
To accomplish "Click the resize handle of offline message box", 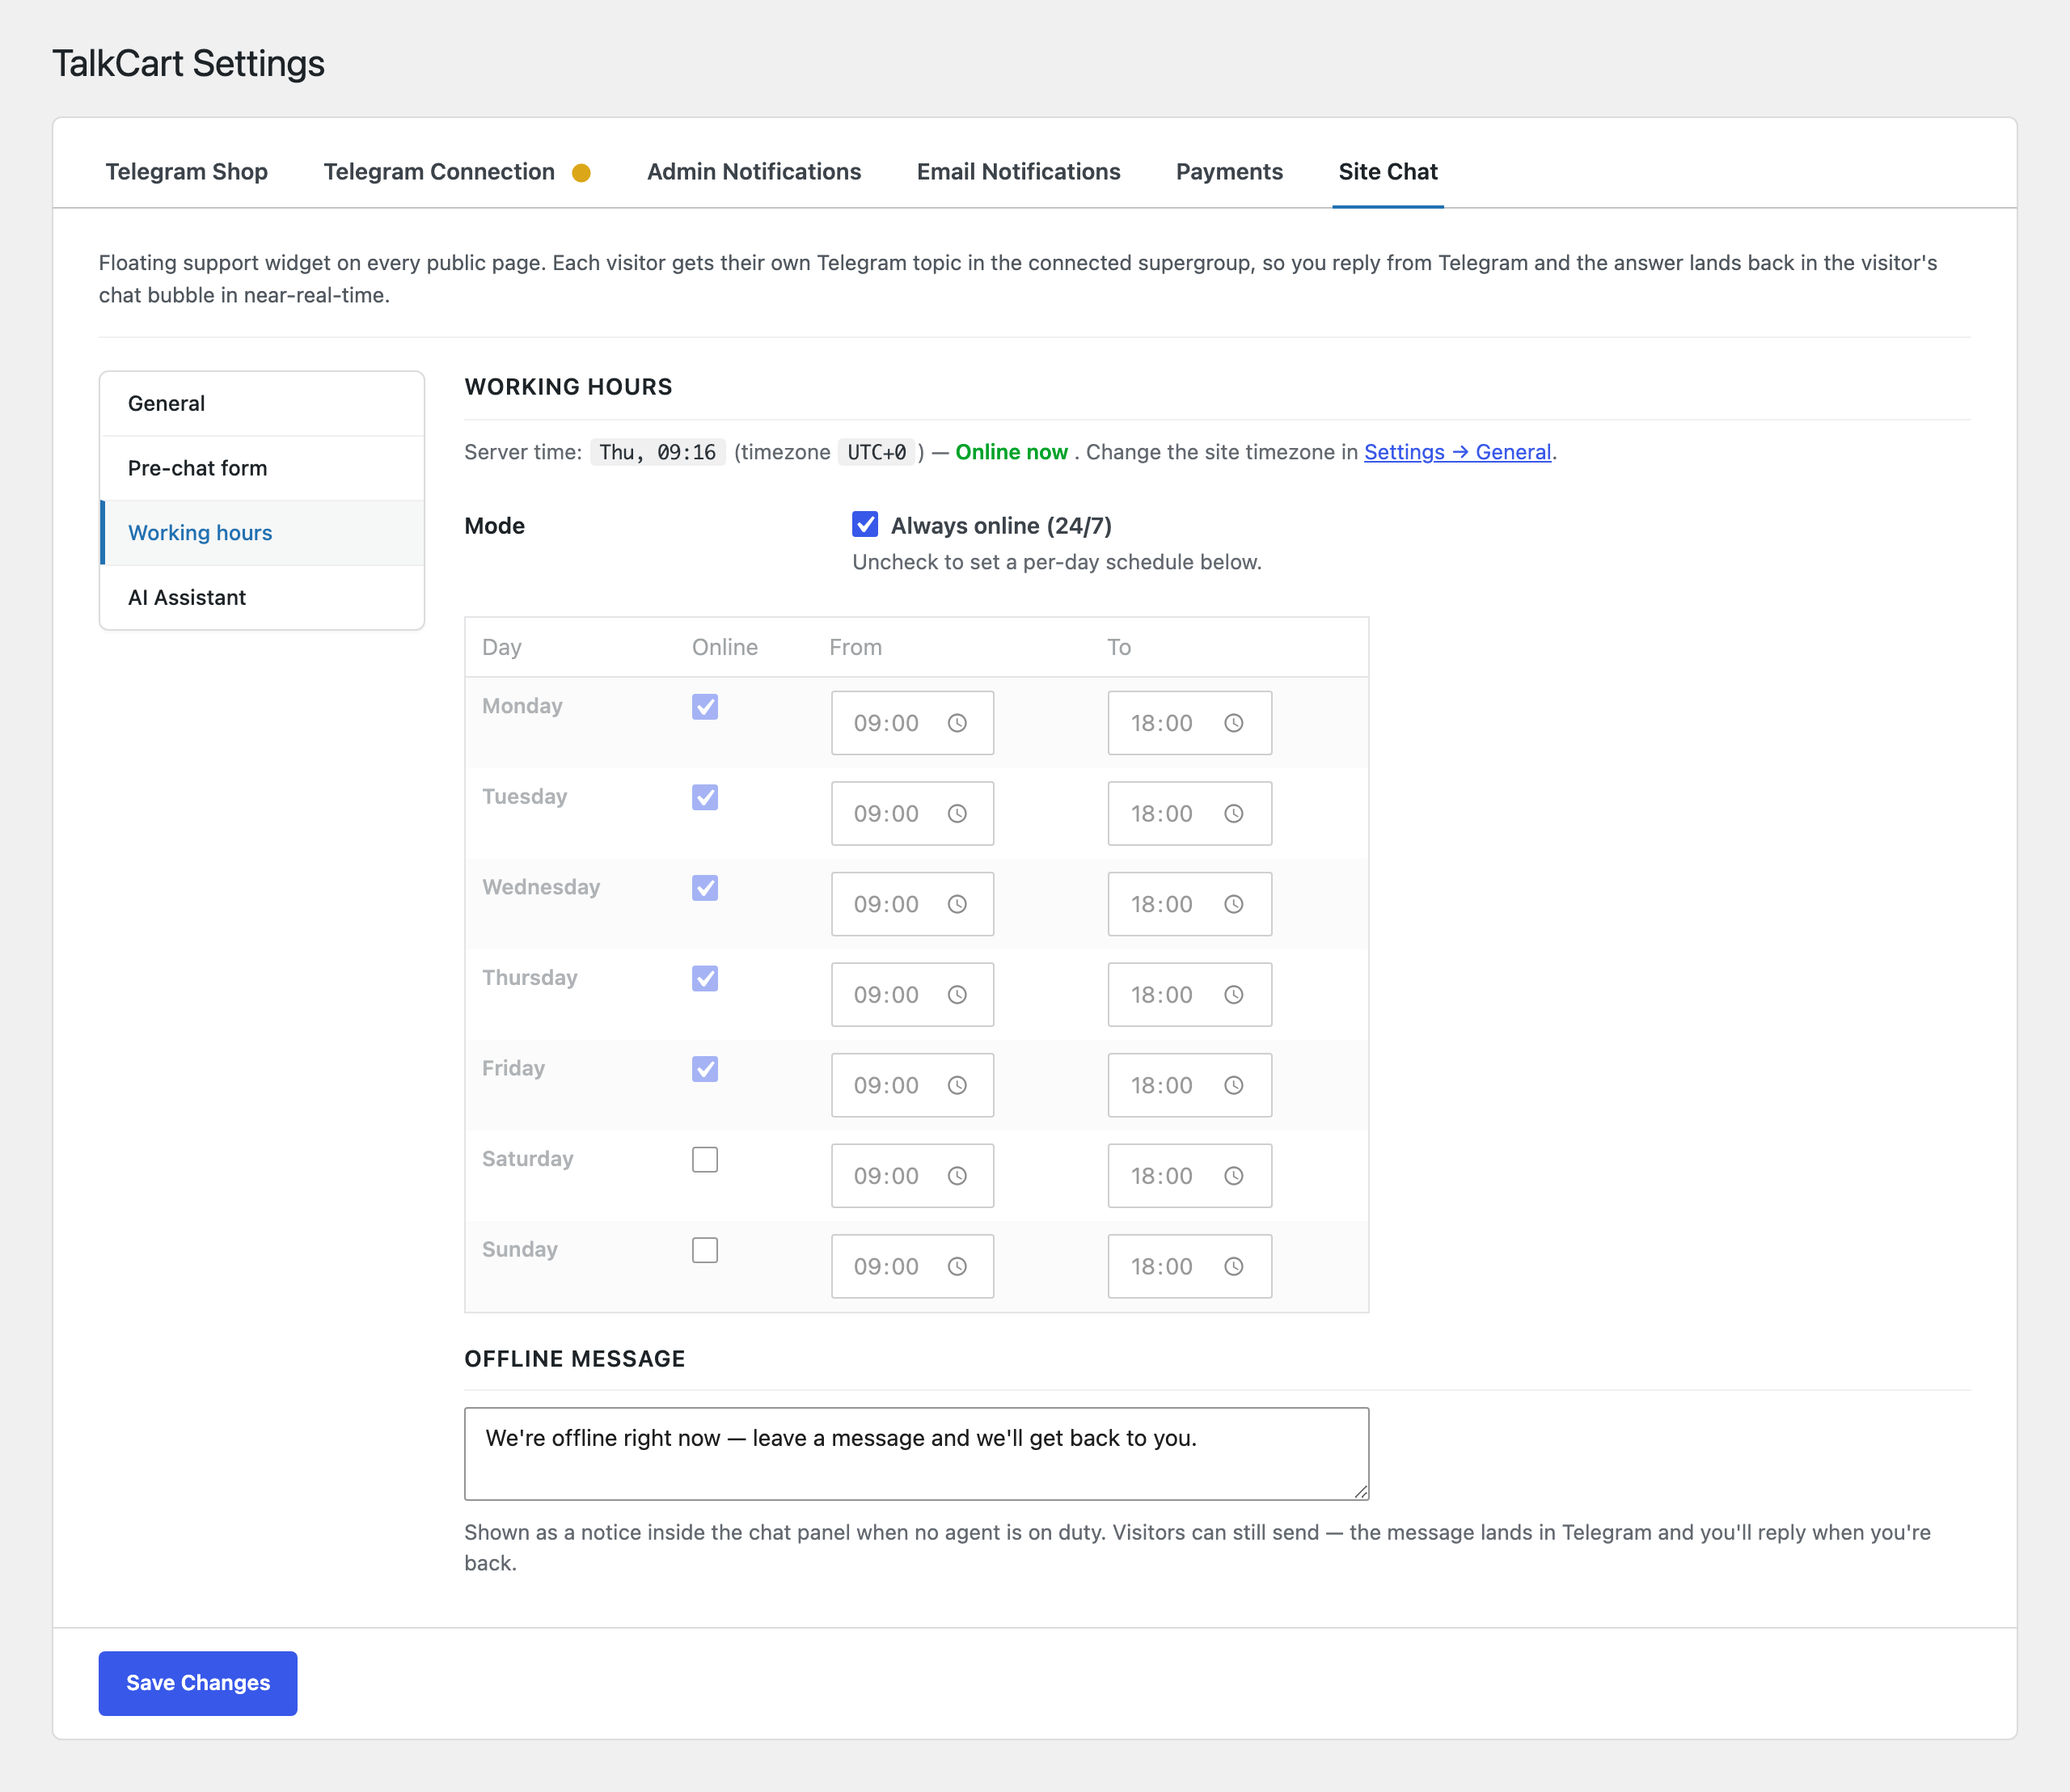I will click(1360, 1491).
